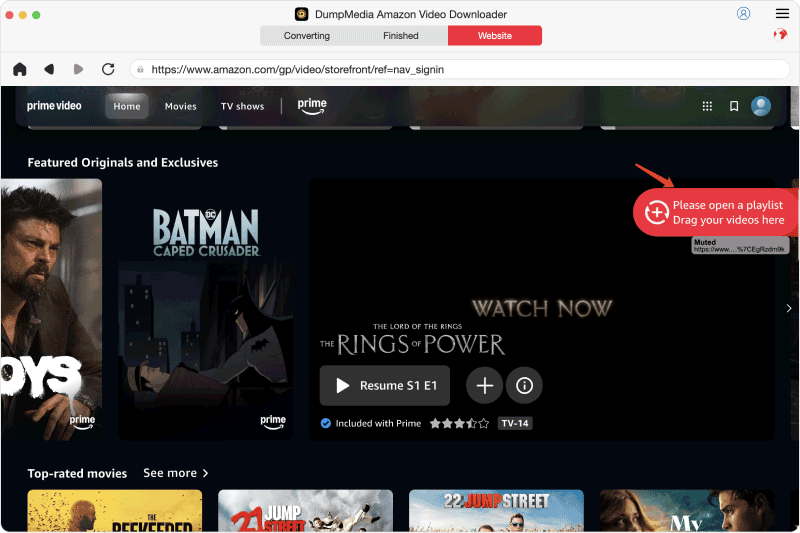The image size is (800, 533).
Task: Reload the page with refresh icon
Action: click(108, 69)
